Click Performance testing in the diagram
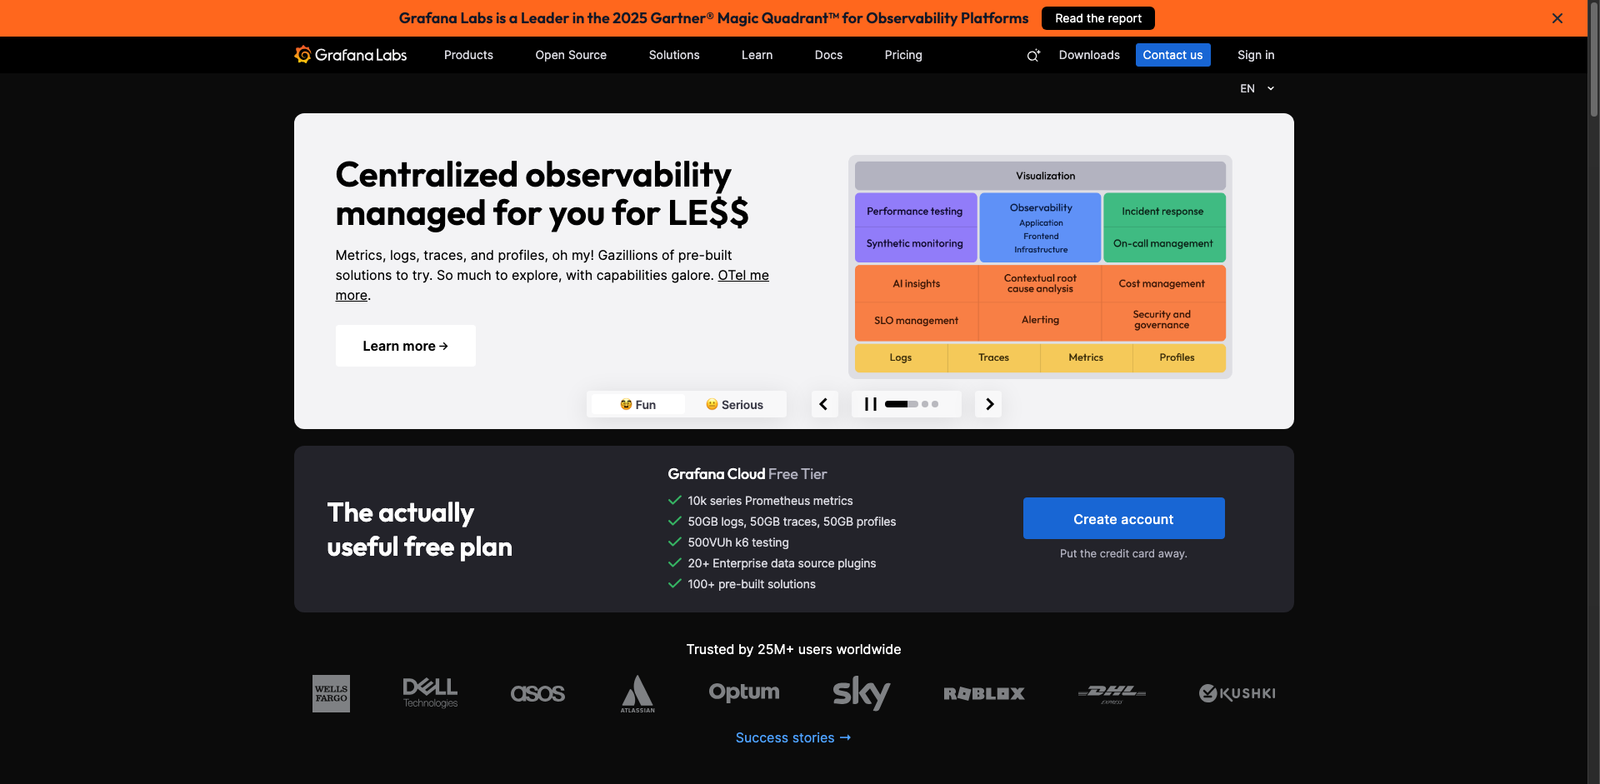This screenshot has height=784, width=1600. [915, 211]
